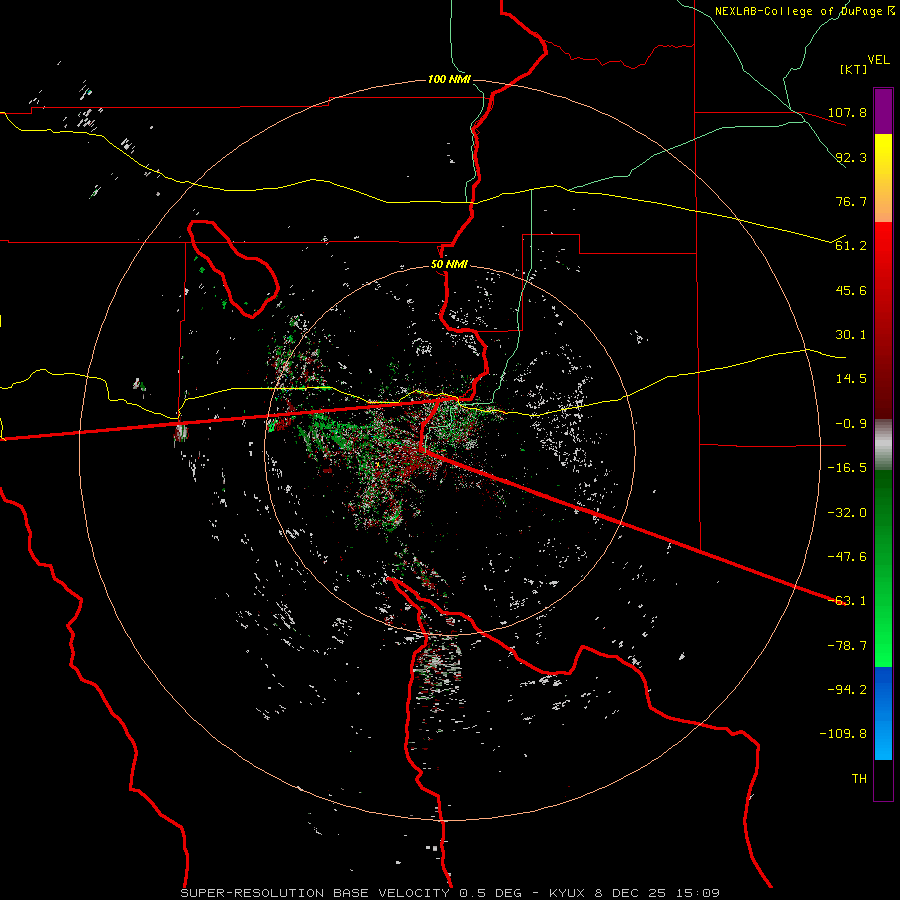
Task: Select the -47.6 velocity scale value
Action: [x=848, y=557]
